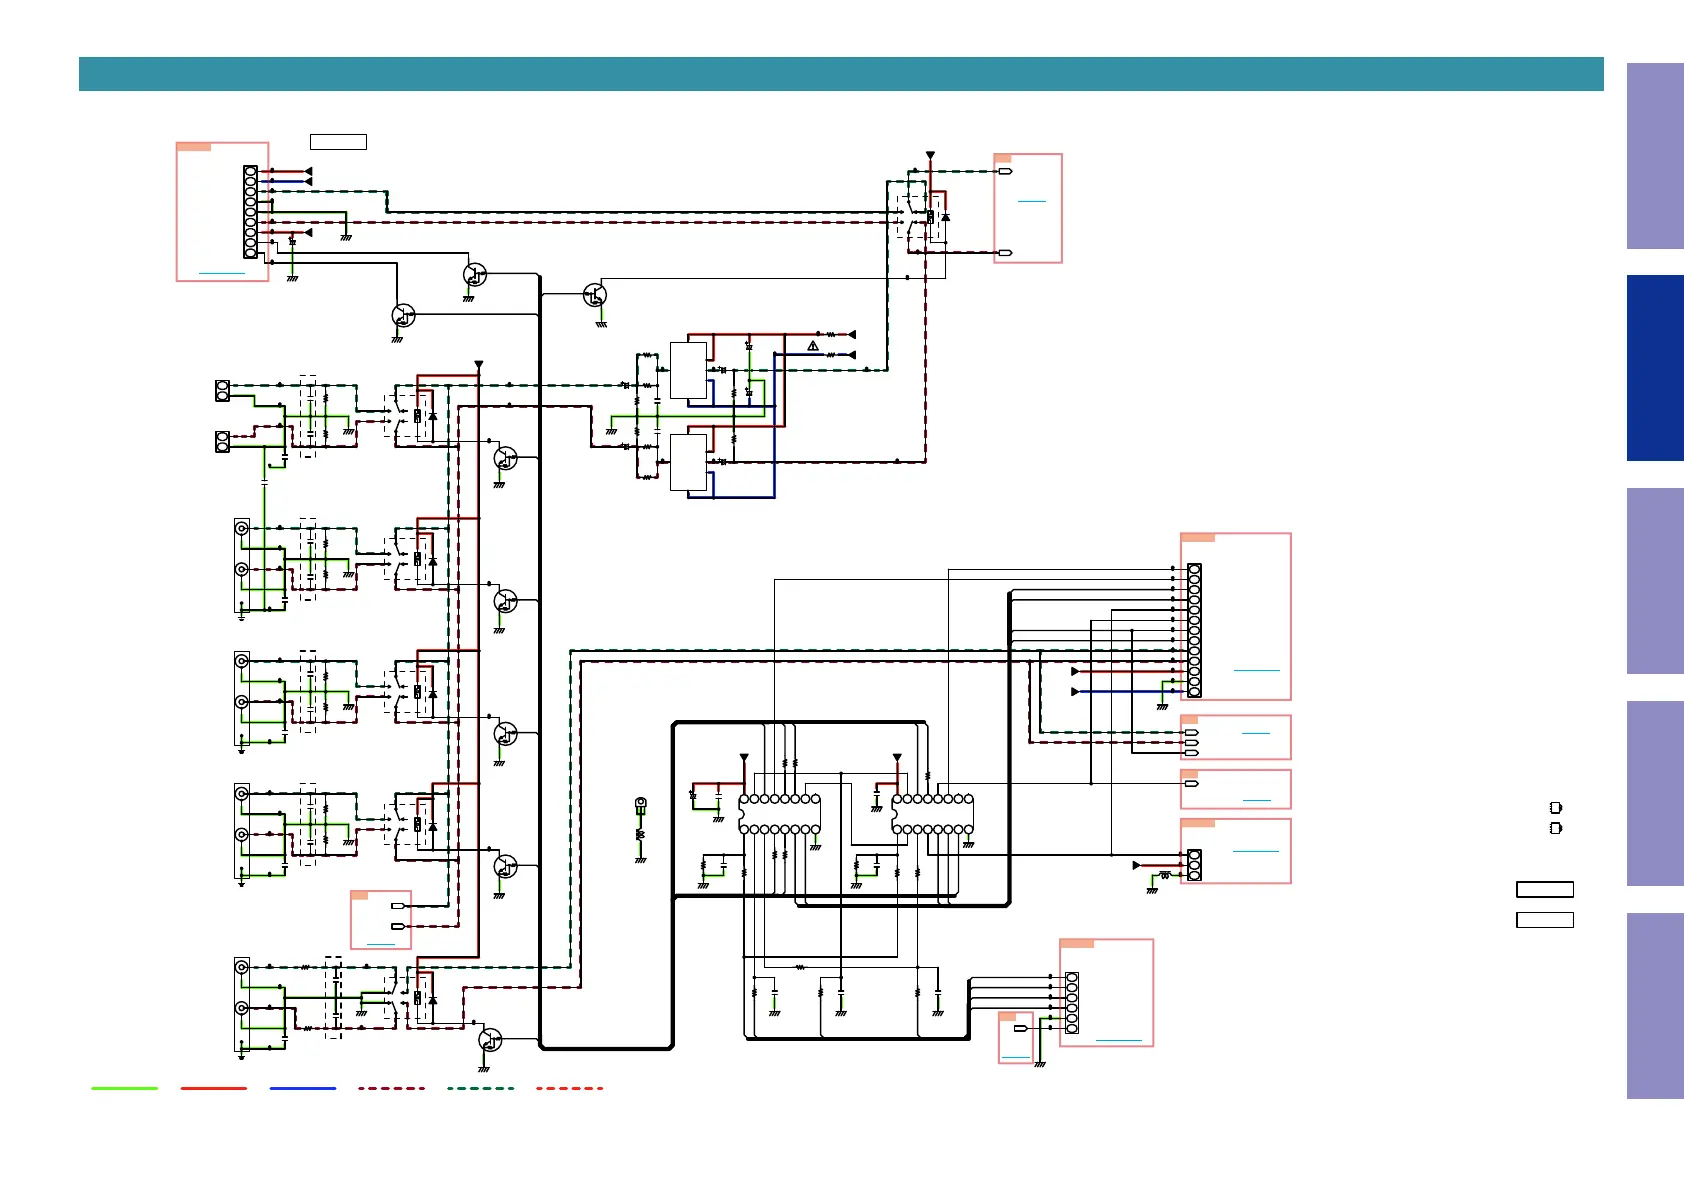Select the small standalone jack symbol left of the ICs
This screenshot has width=1684, height=1191.
click(641, 803)
